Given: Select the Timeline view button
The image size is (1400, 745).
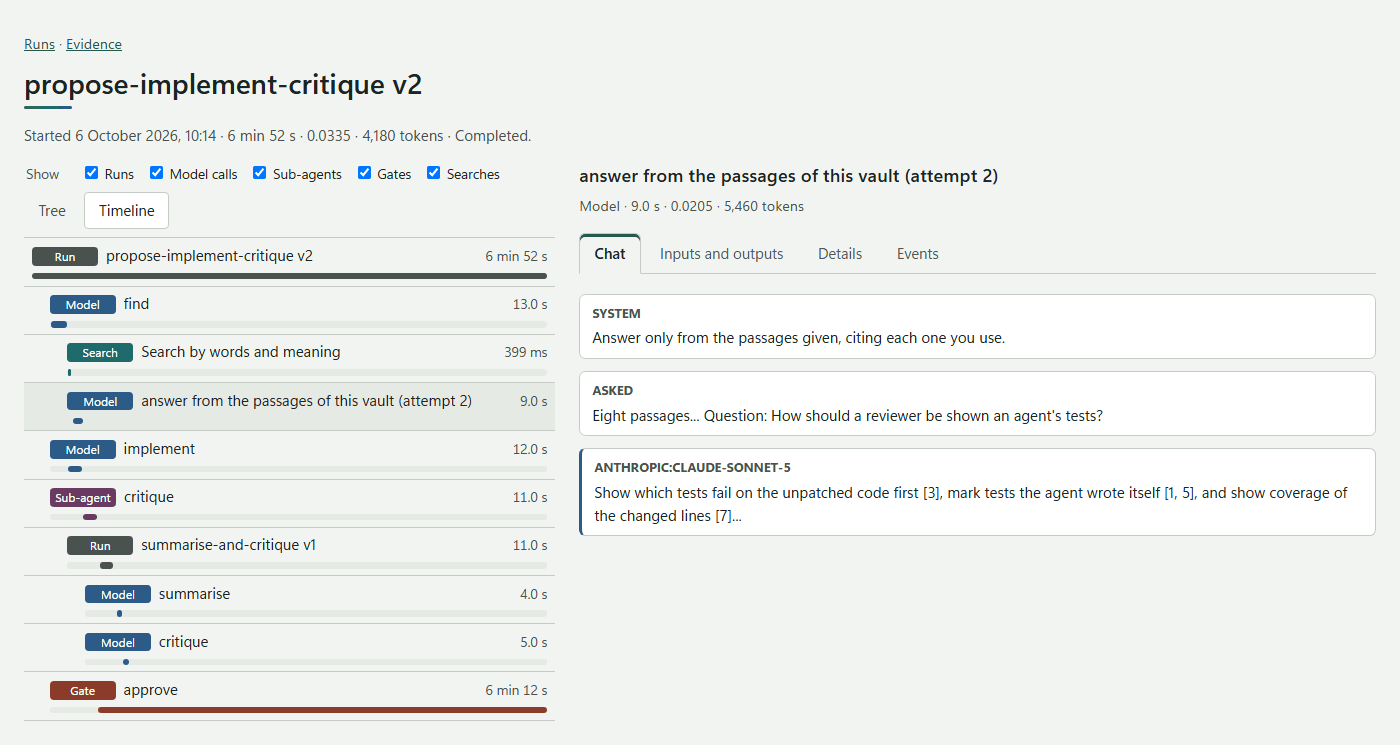Looking at the screenshot, I should [x=126, y=211].
